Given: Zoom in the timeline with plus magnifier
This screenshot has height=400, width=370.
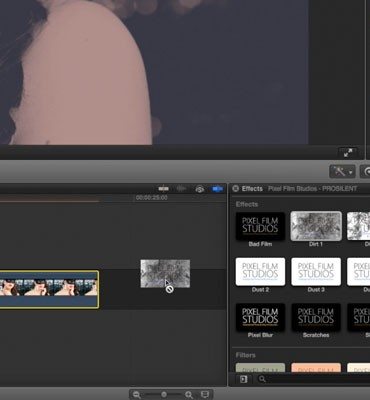Looking at the screenshot, I should 189,395.
